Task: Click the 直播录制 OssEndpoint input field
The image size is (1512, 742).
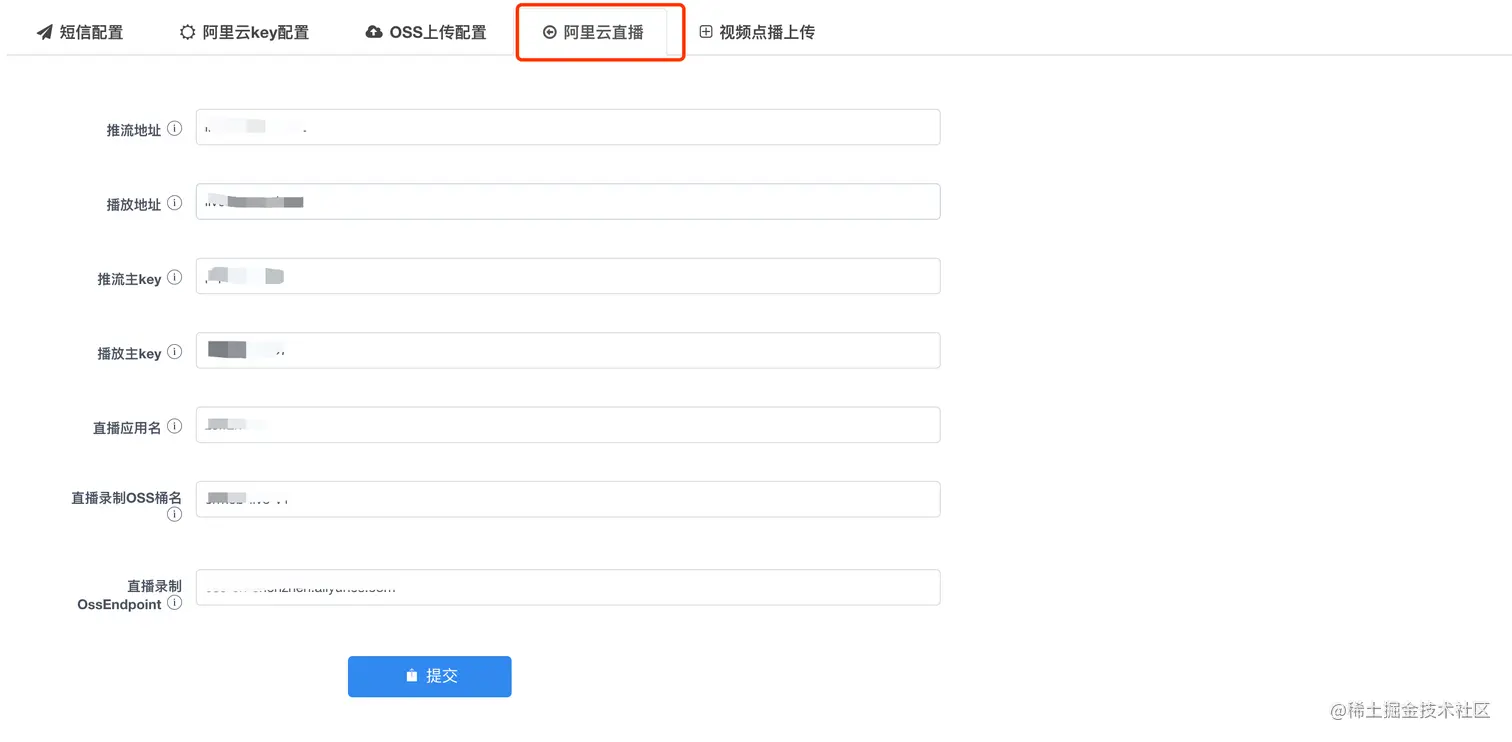Action: click(x=568, y=587)
